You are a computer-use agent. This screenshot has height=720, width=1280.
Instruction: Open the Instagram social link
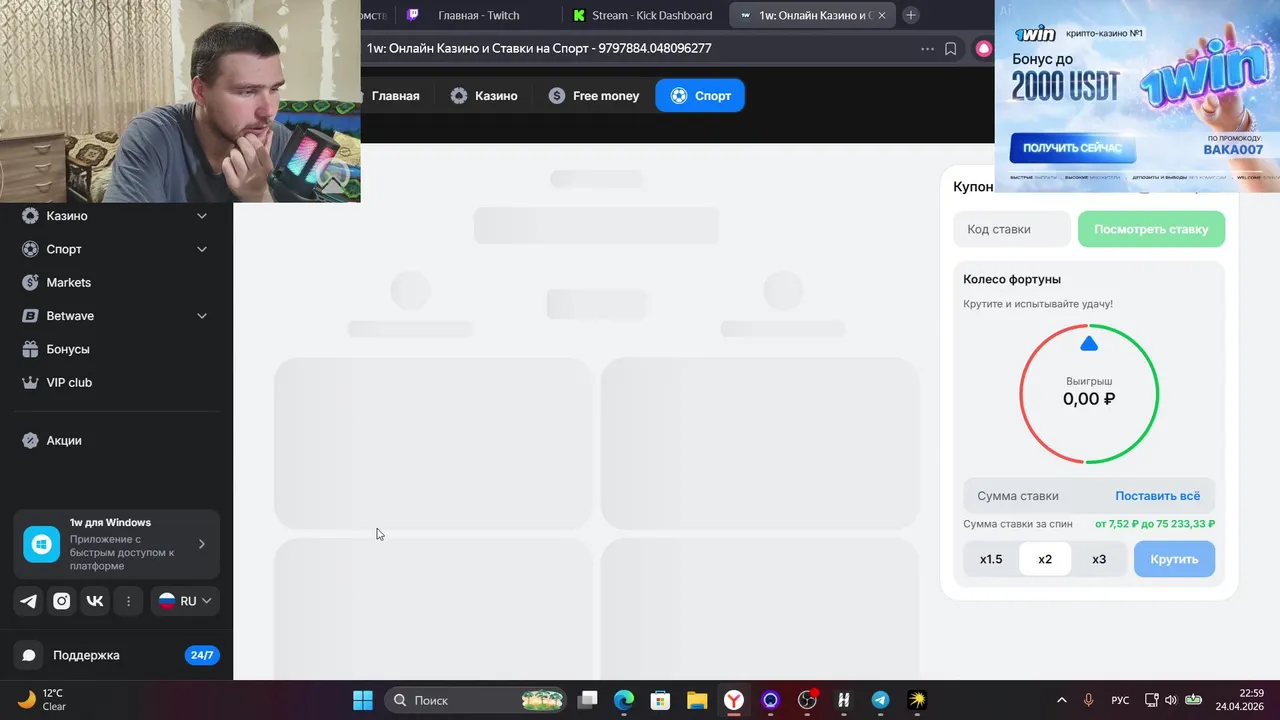coord(62,601)
